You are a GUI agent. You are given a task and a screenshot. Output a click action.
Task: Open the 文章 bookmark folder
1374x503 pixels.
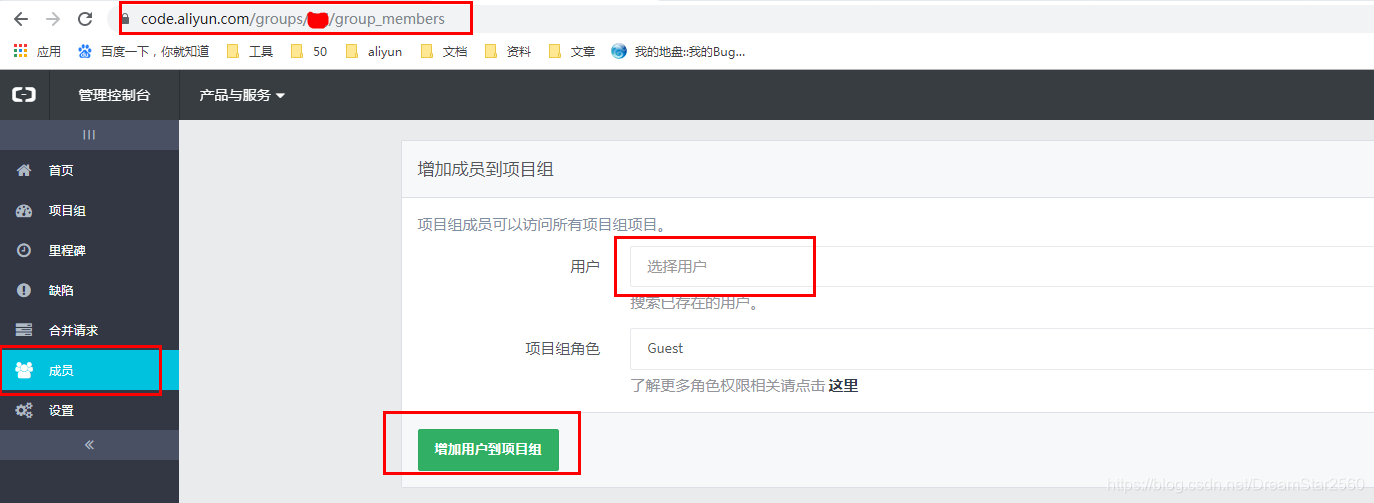click(x=572, y=51)
